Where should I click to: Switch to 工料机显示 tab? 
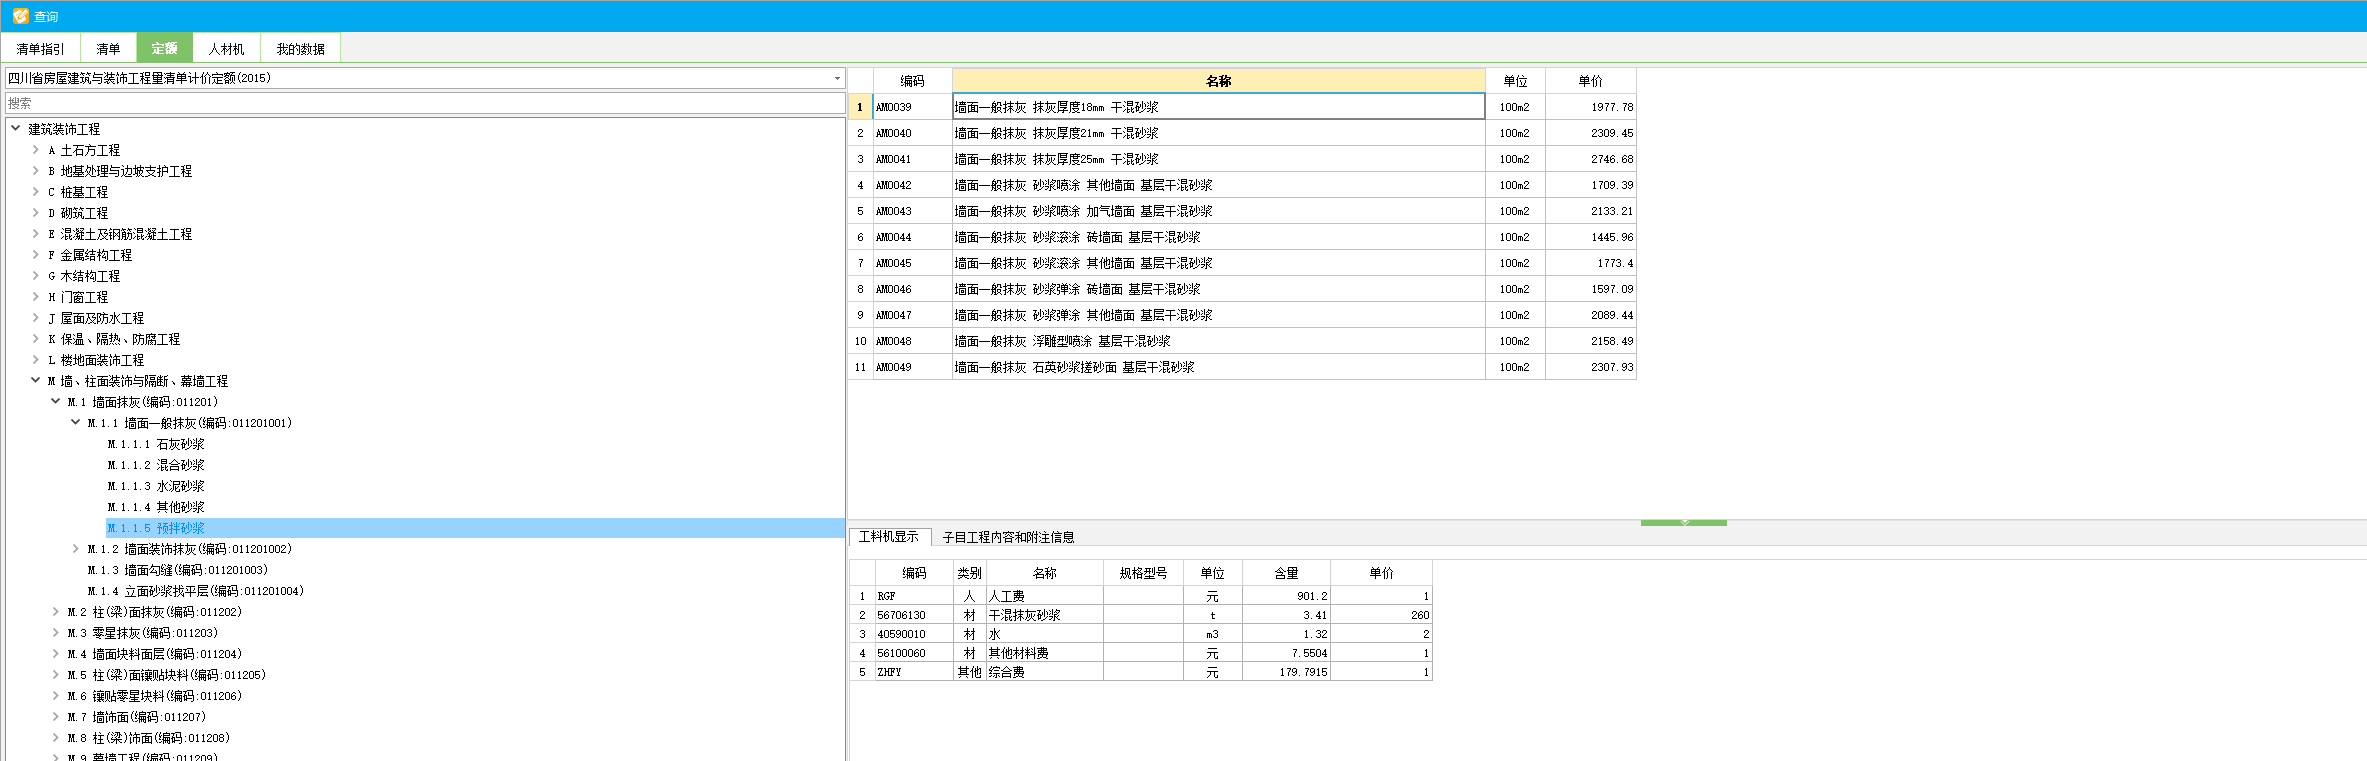(889, 537)
